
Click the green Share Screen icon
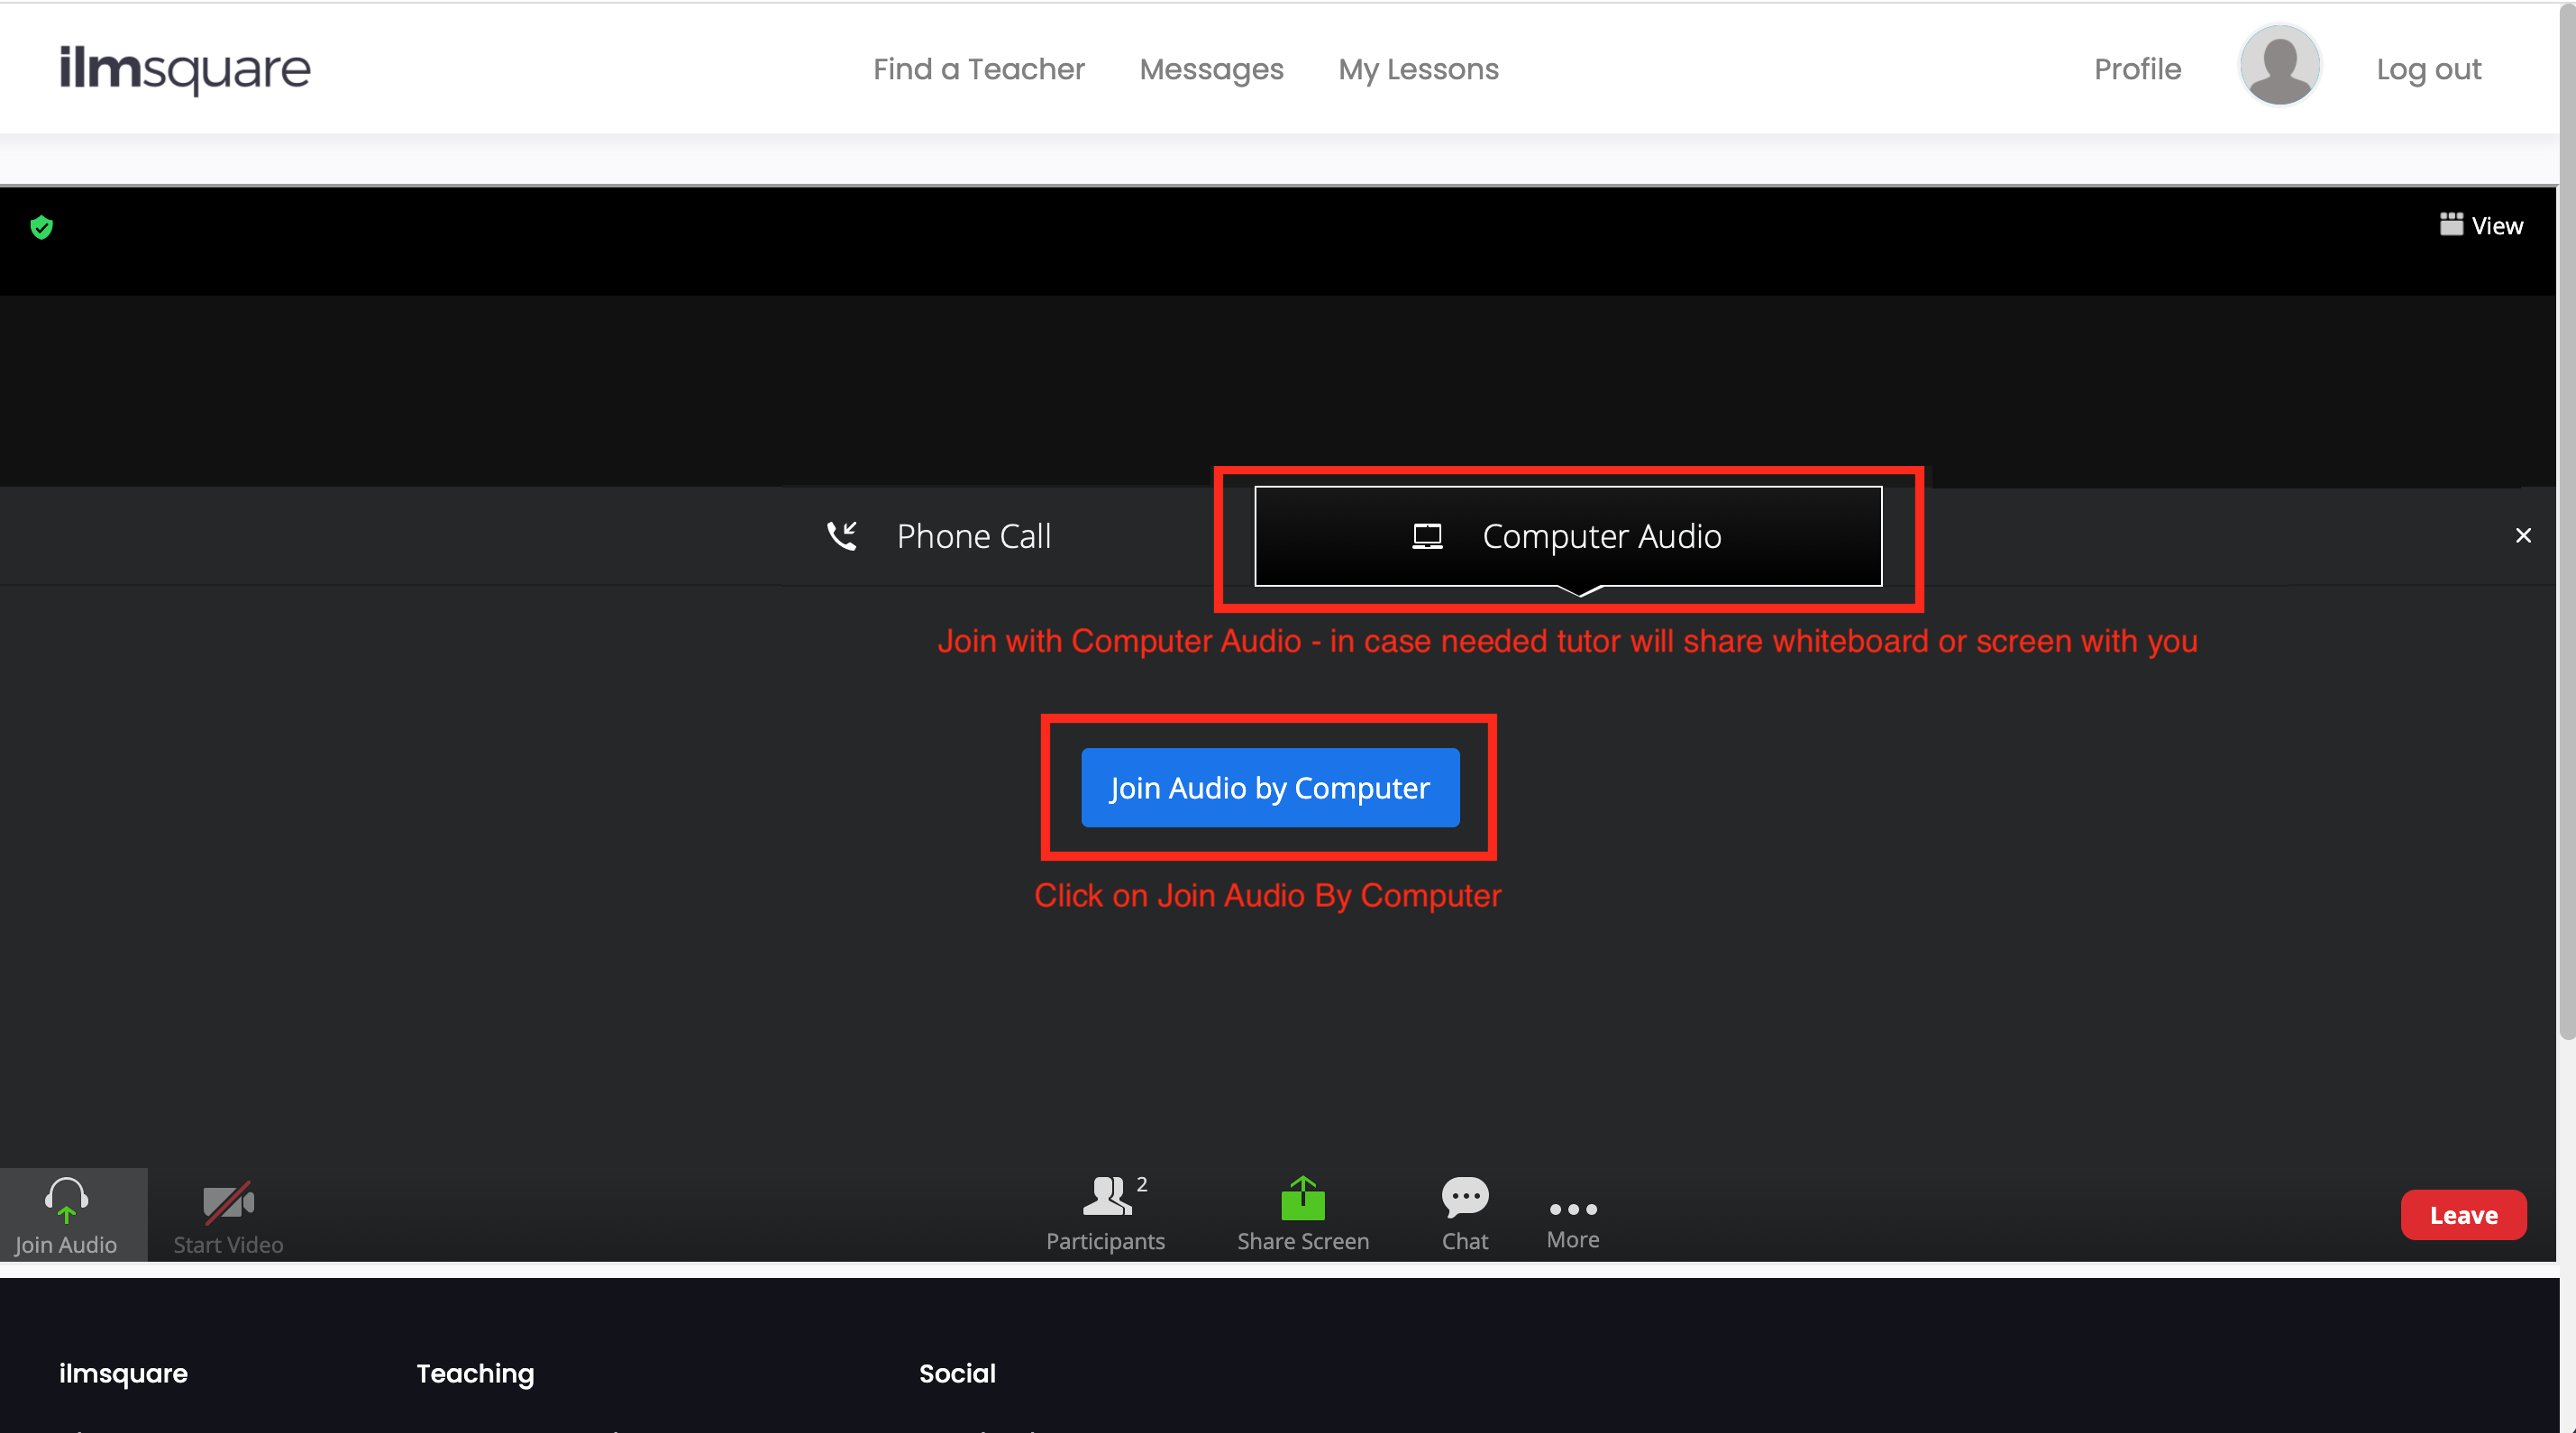point(1302,1199)
